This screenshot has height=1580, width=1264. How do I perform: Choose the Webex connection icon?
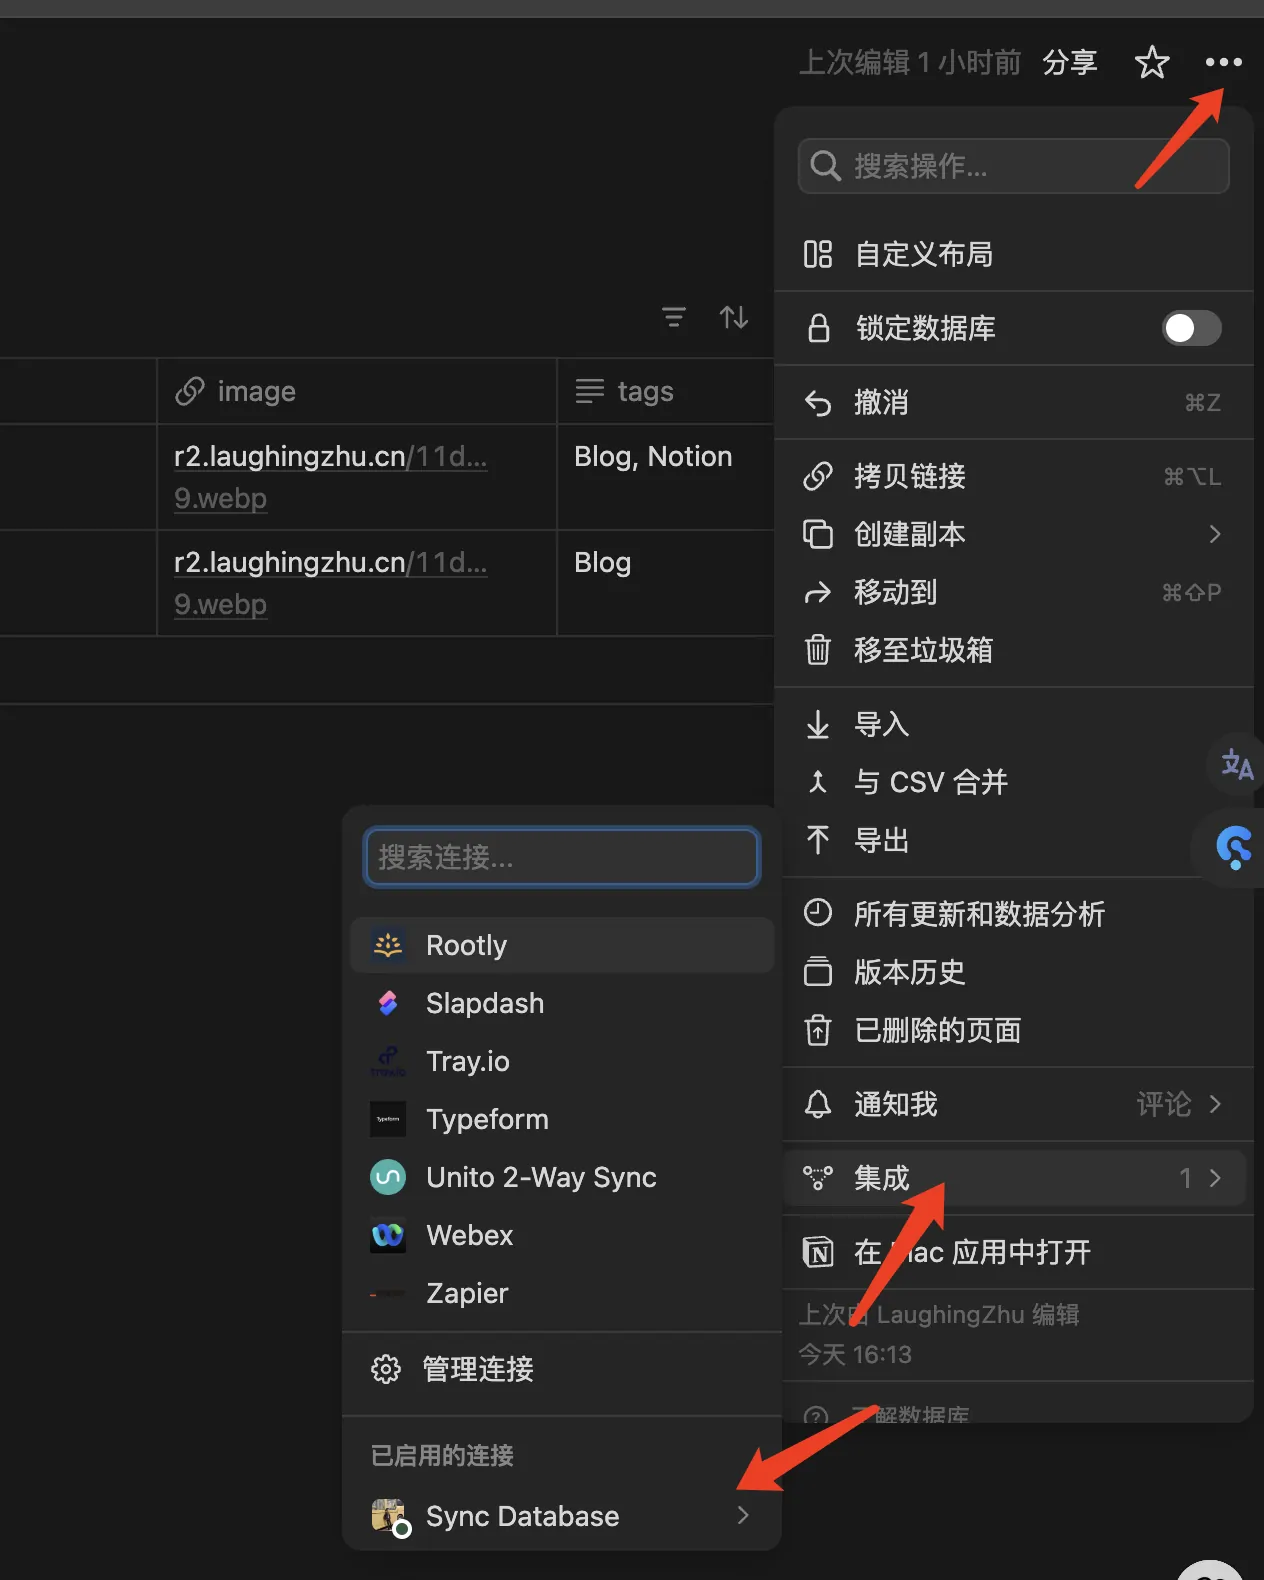388,1235
